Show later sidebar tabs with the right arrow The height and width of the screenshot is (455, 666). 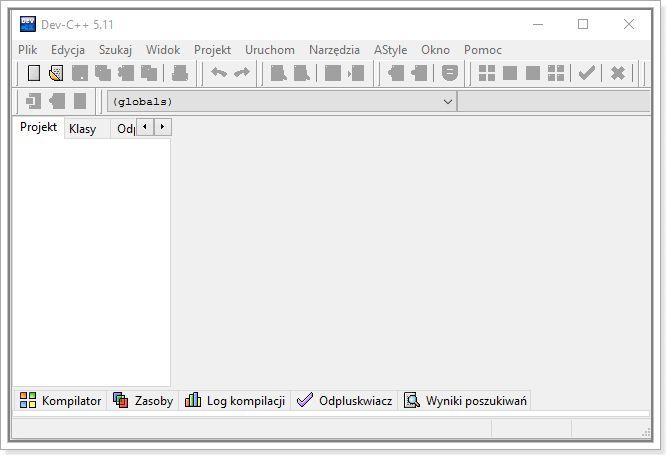pos(162,127)
